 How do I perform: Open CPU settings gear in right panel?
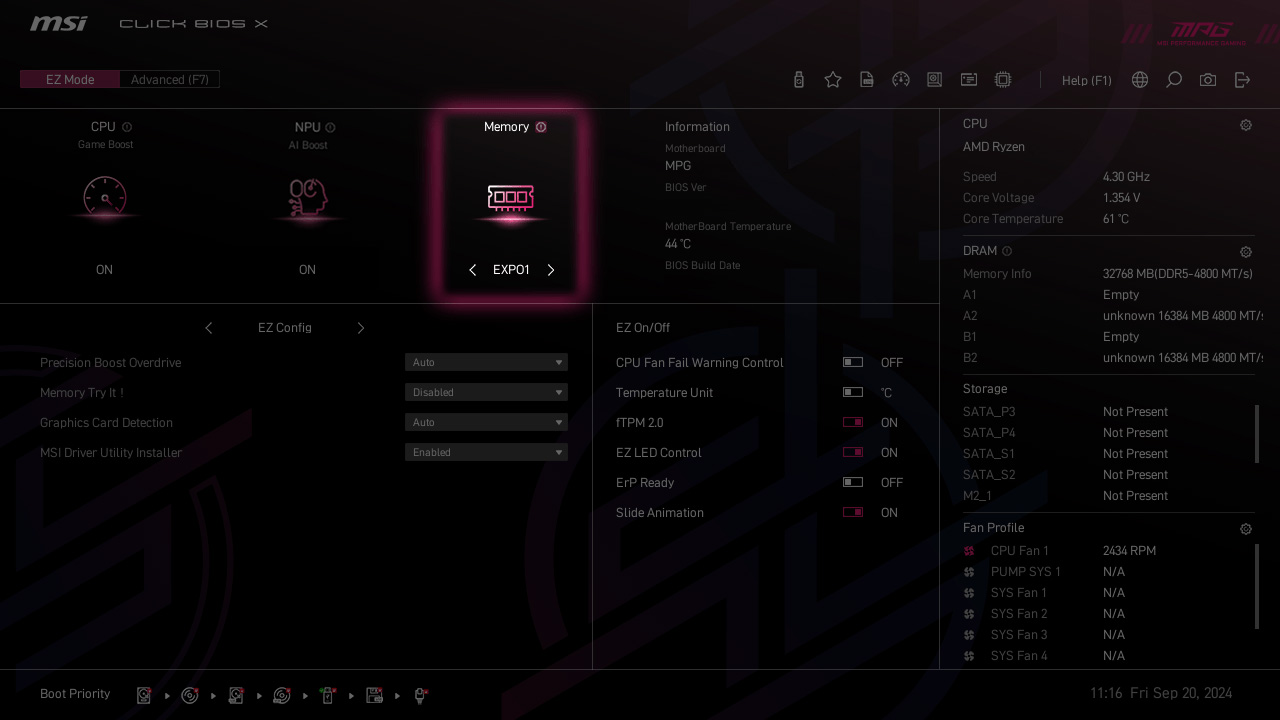pyautogui.click(x=1246, y=125)
